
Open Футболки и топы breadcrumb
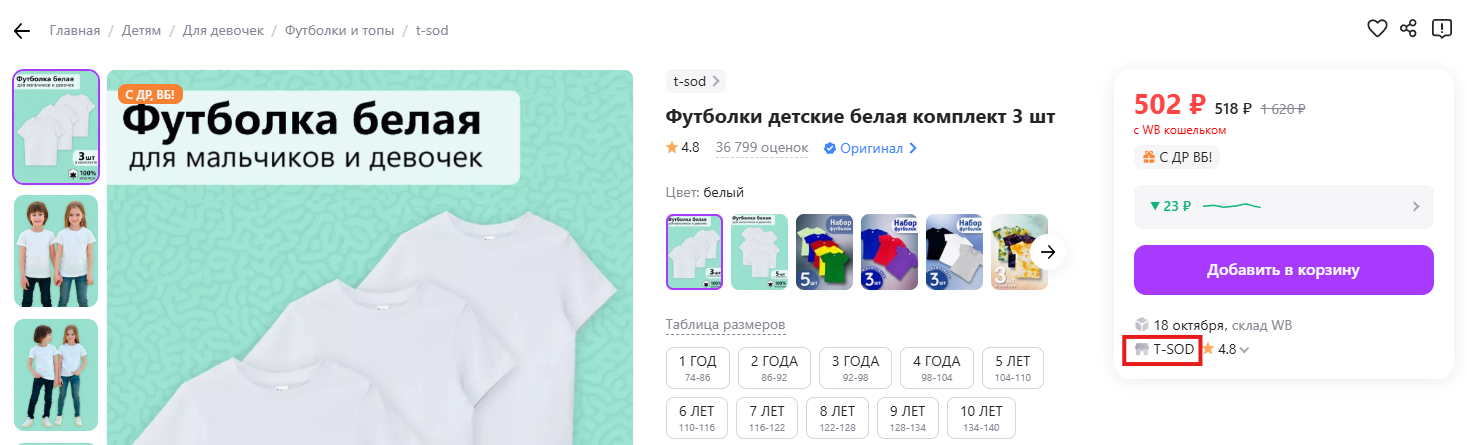point(339,31)
